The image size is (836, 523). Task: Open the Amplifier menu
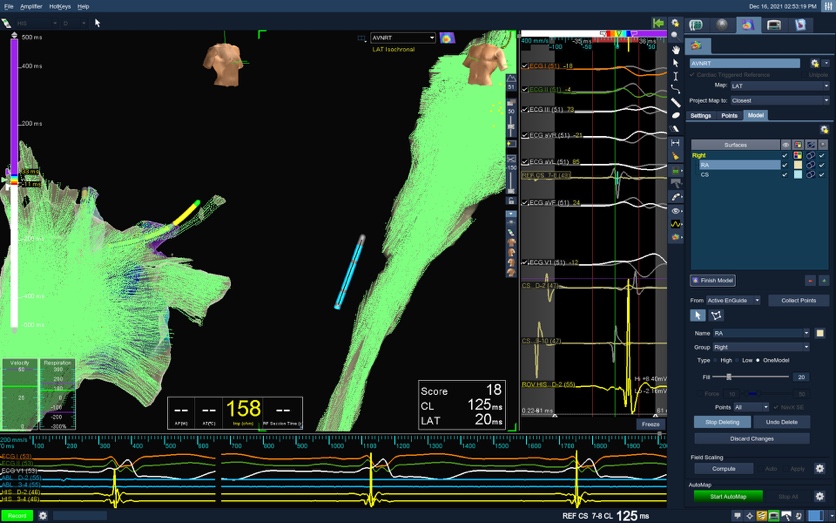pyautogui.click(x=31, y=6)
